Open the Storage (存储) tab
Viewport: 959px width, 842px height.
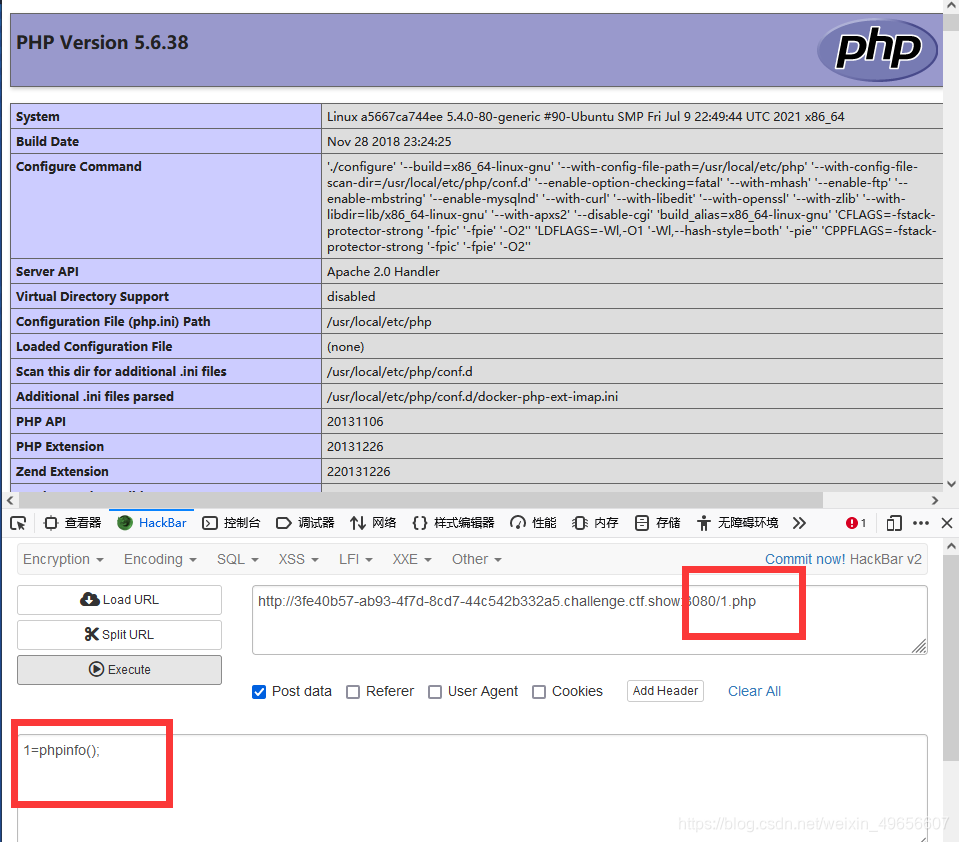[657, 523]
